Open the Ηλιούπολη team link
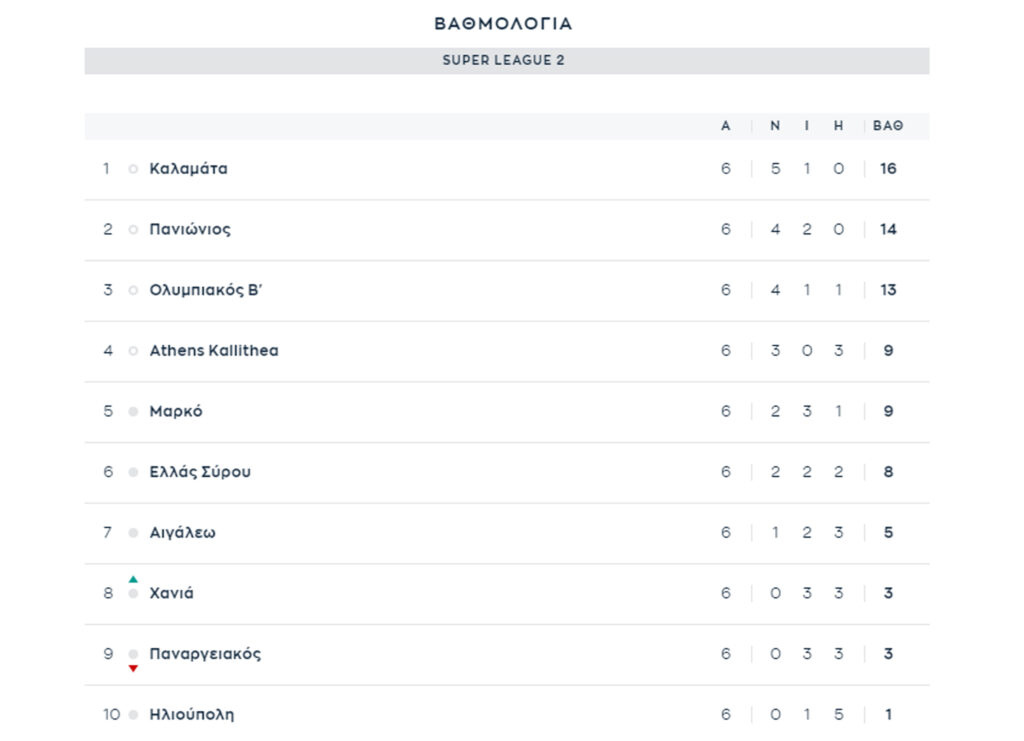Viewport: 1024px width, 741px height. 192,715
